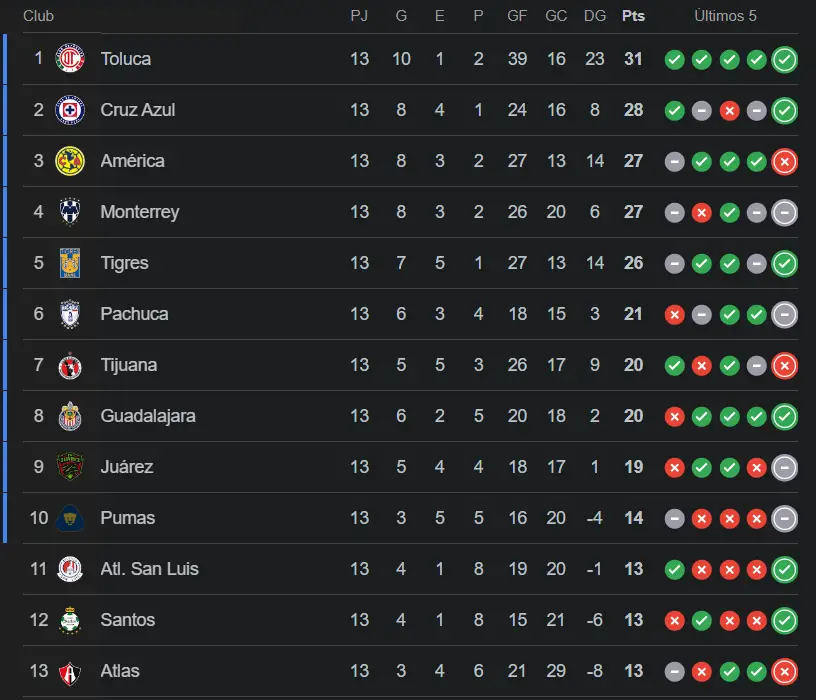The height and width of the screenshot is (700, 816).
Task: Open the Juárez team link
Action: click(x=126, y=467)
